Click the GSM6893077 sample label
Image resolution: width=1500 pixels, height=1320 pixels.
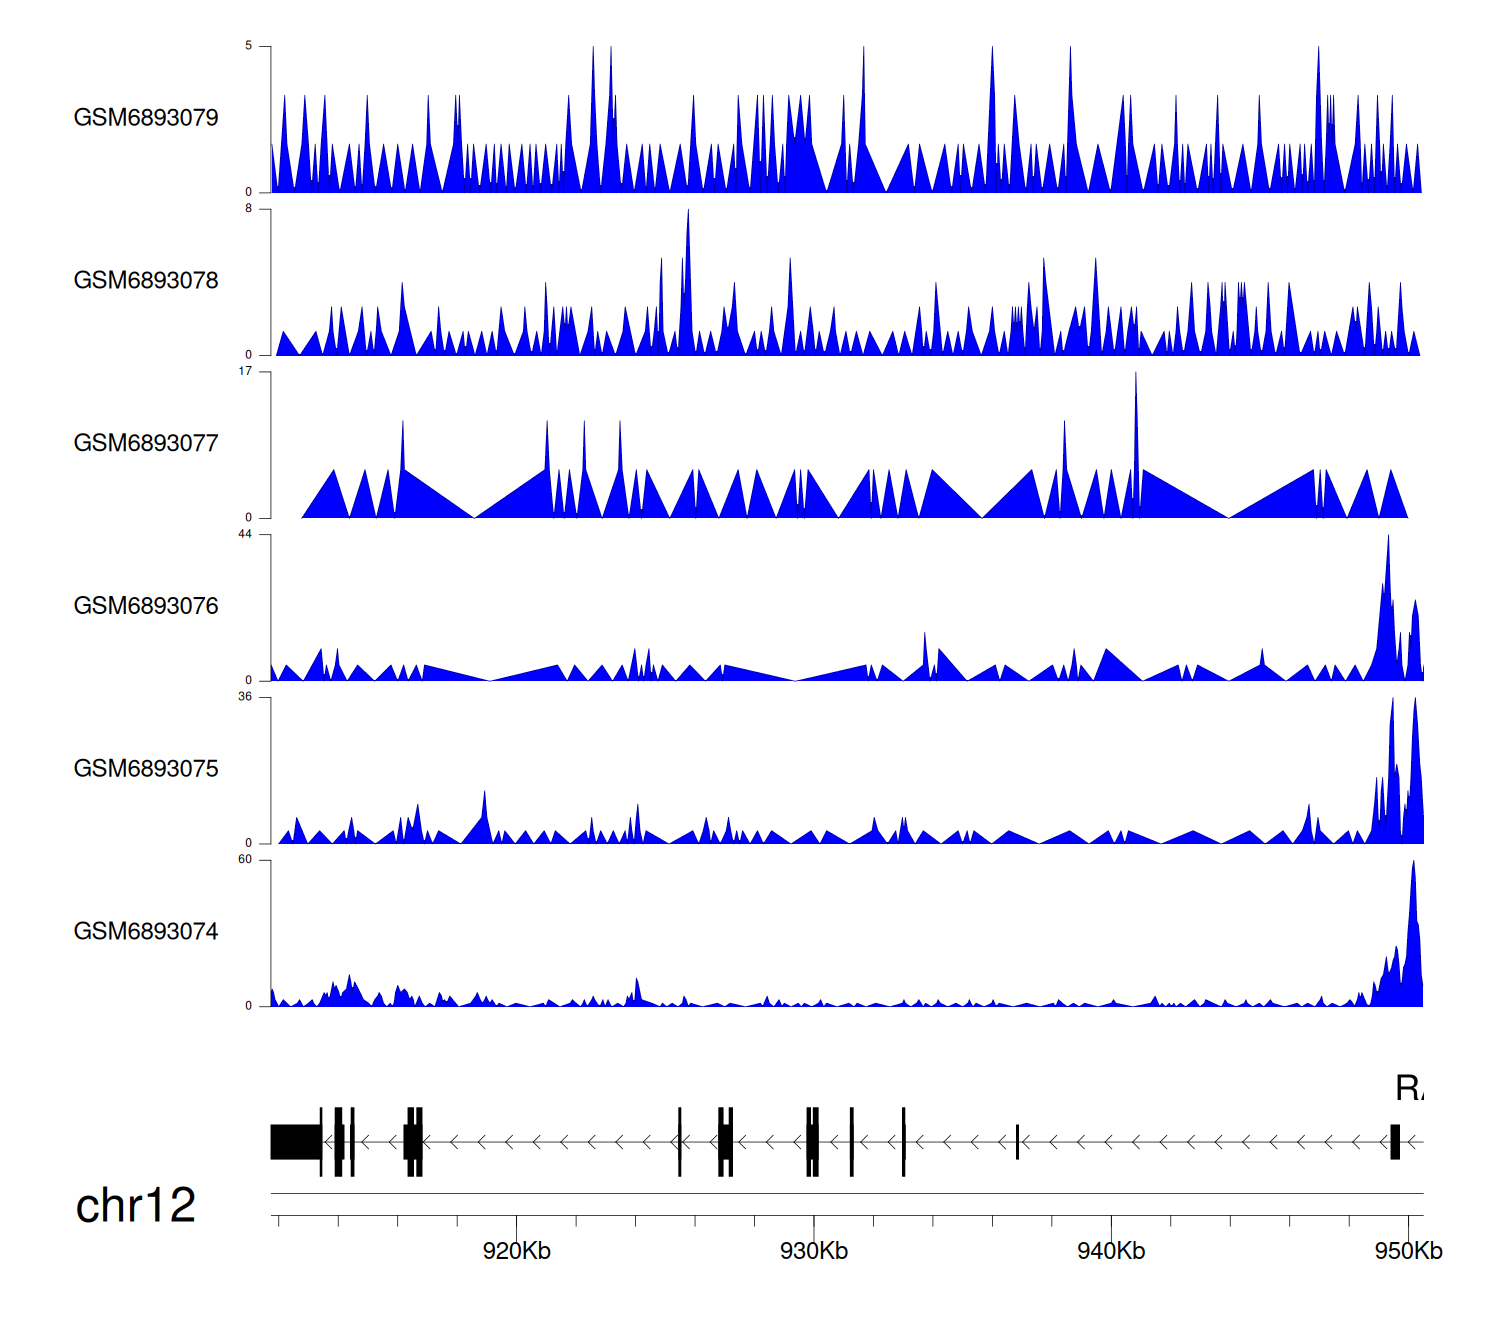pos(146,444)
